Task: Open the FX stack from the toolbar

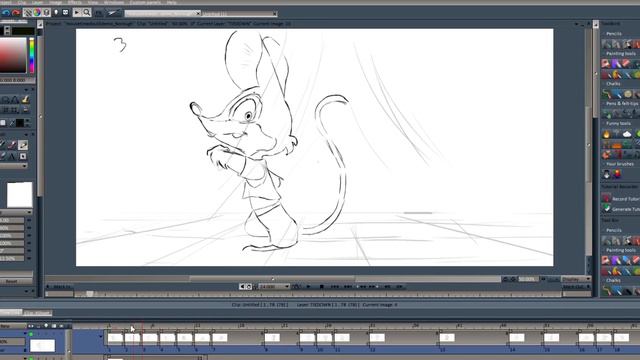Action: click(99, 13)
